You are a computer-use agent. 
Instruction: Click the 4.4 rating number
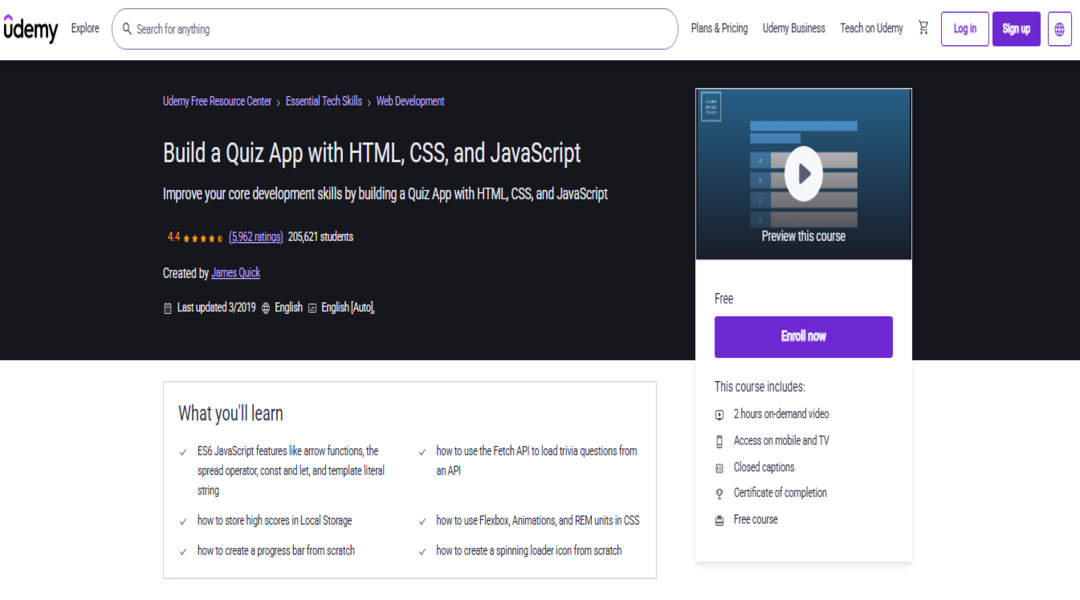tap(174, 237)
